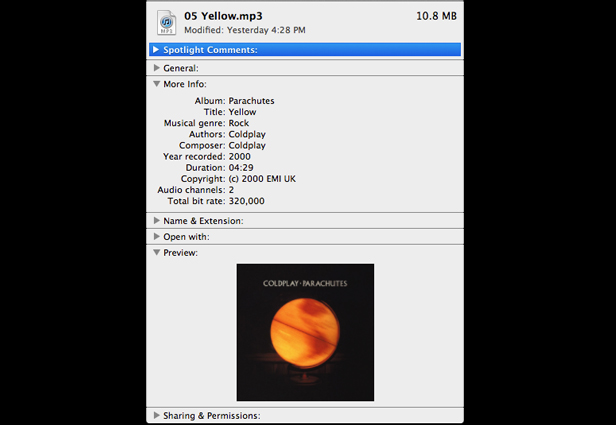The height and width of the screenshot is (425, 616).
Task: Click the MP3 file icon in header
Action: pos(167,22)
